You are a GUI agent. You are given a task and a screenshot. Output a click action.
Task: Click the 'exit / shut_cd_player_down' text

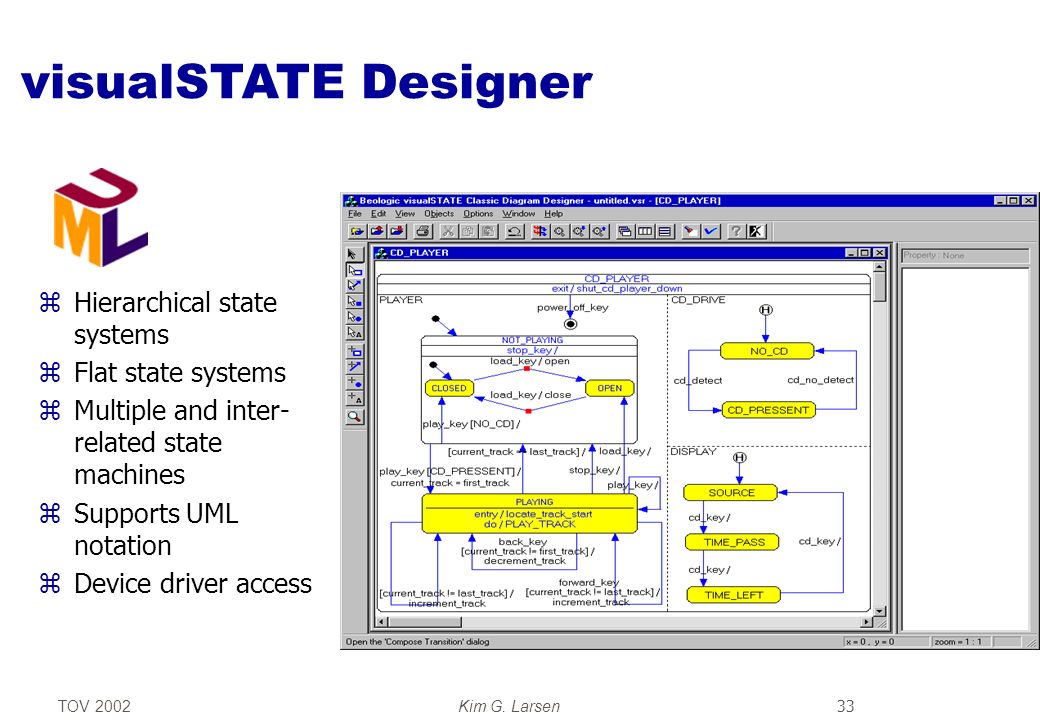point(617,288)
